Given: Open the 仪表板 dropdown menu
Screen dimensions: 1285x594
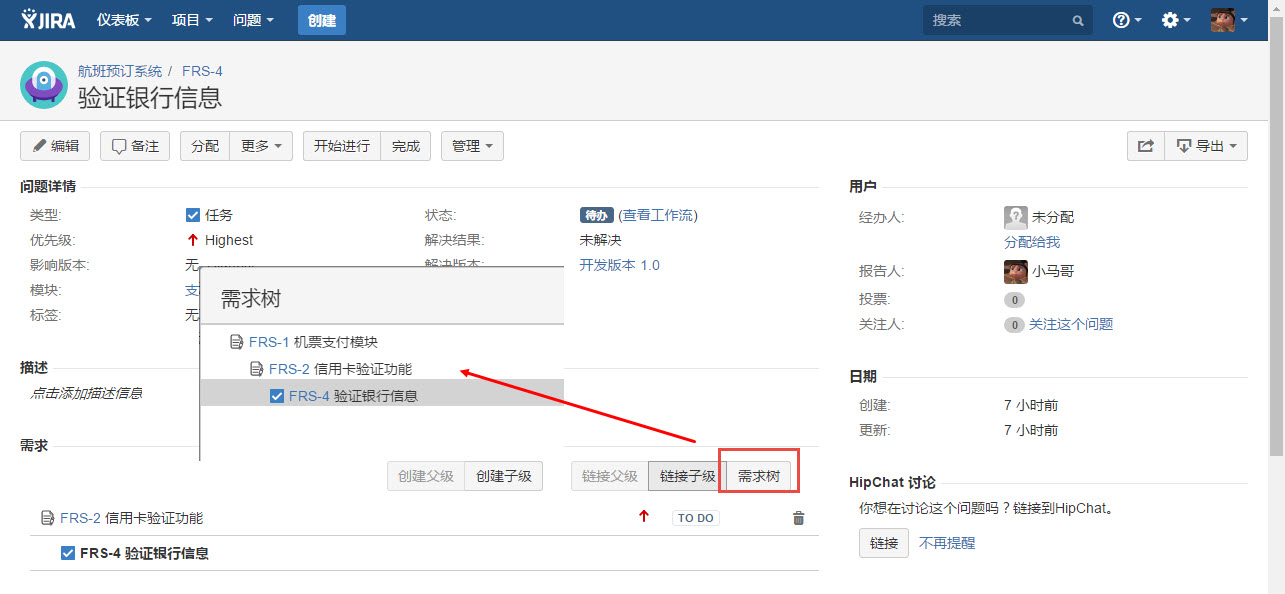Looking at the screenshot, I should point(124,20).
